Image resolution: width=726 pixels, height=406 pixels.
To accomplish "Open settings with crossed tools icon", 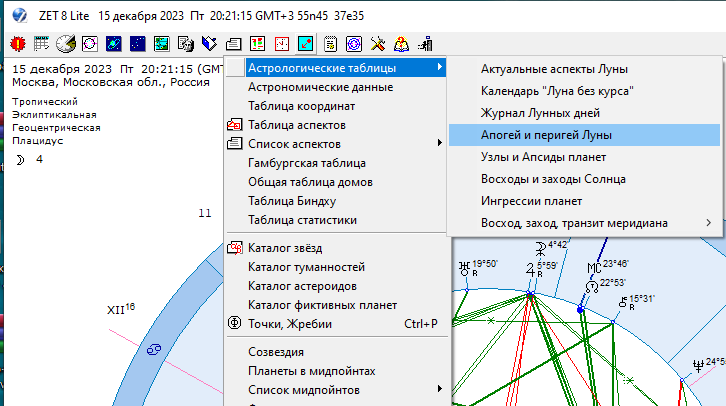I will tap(378, 44).
